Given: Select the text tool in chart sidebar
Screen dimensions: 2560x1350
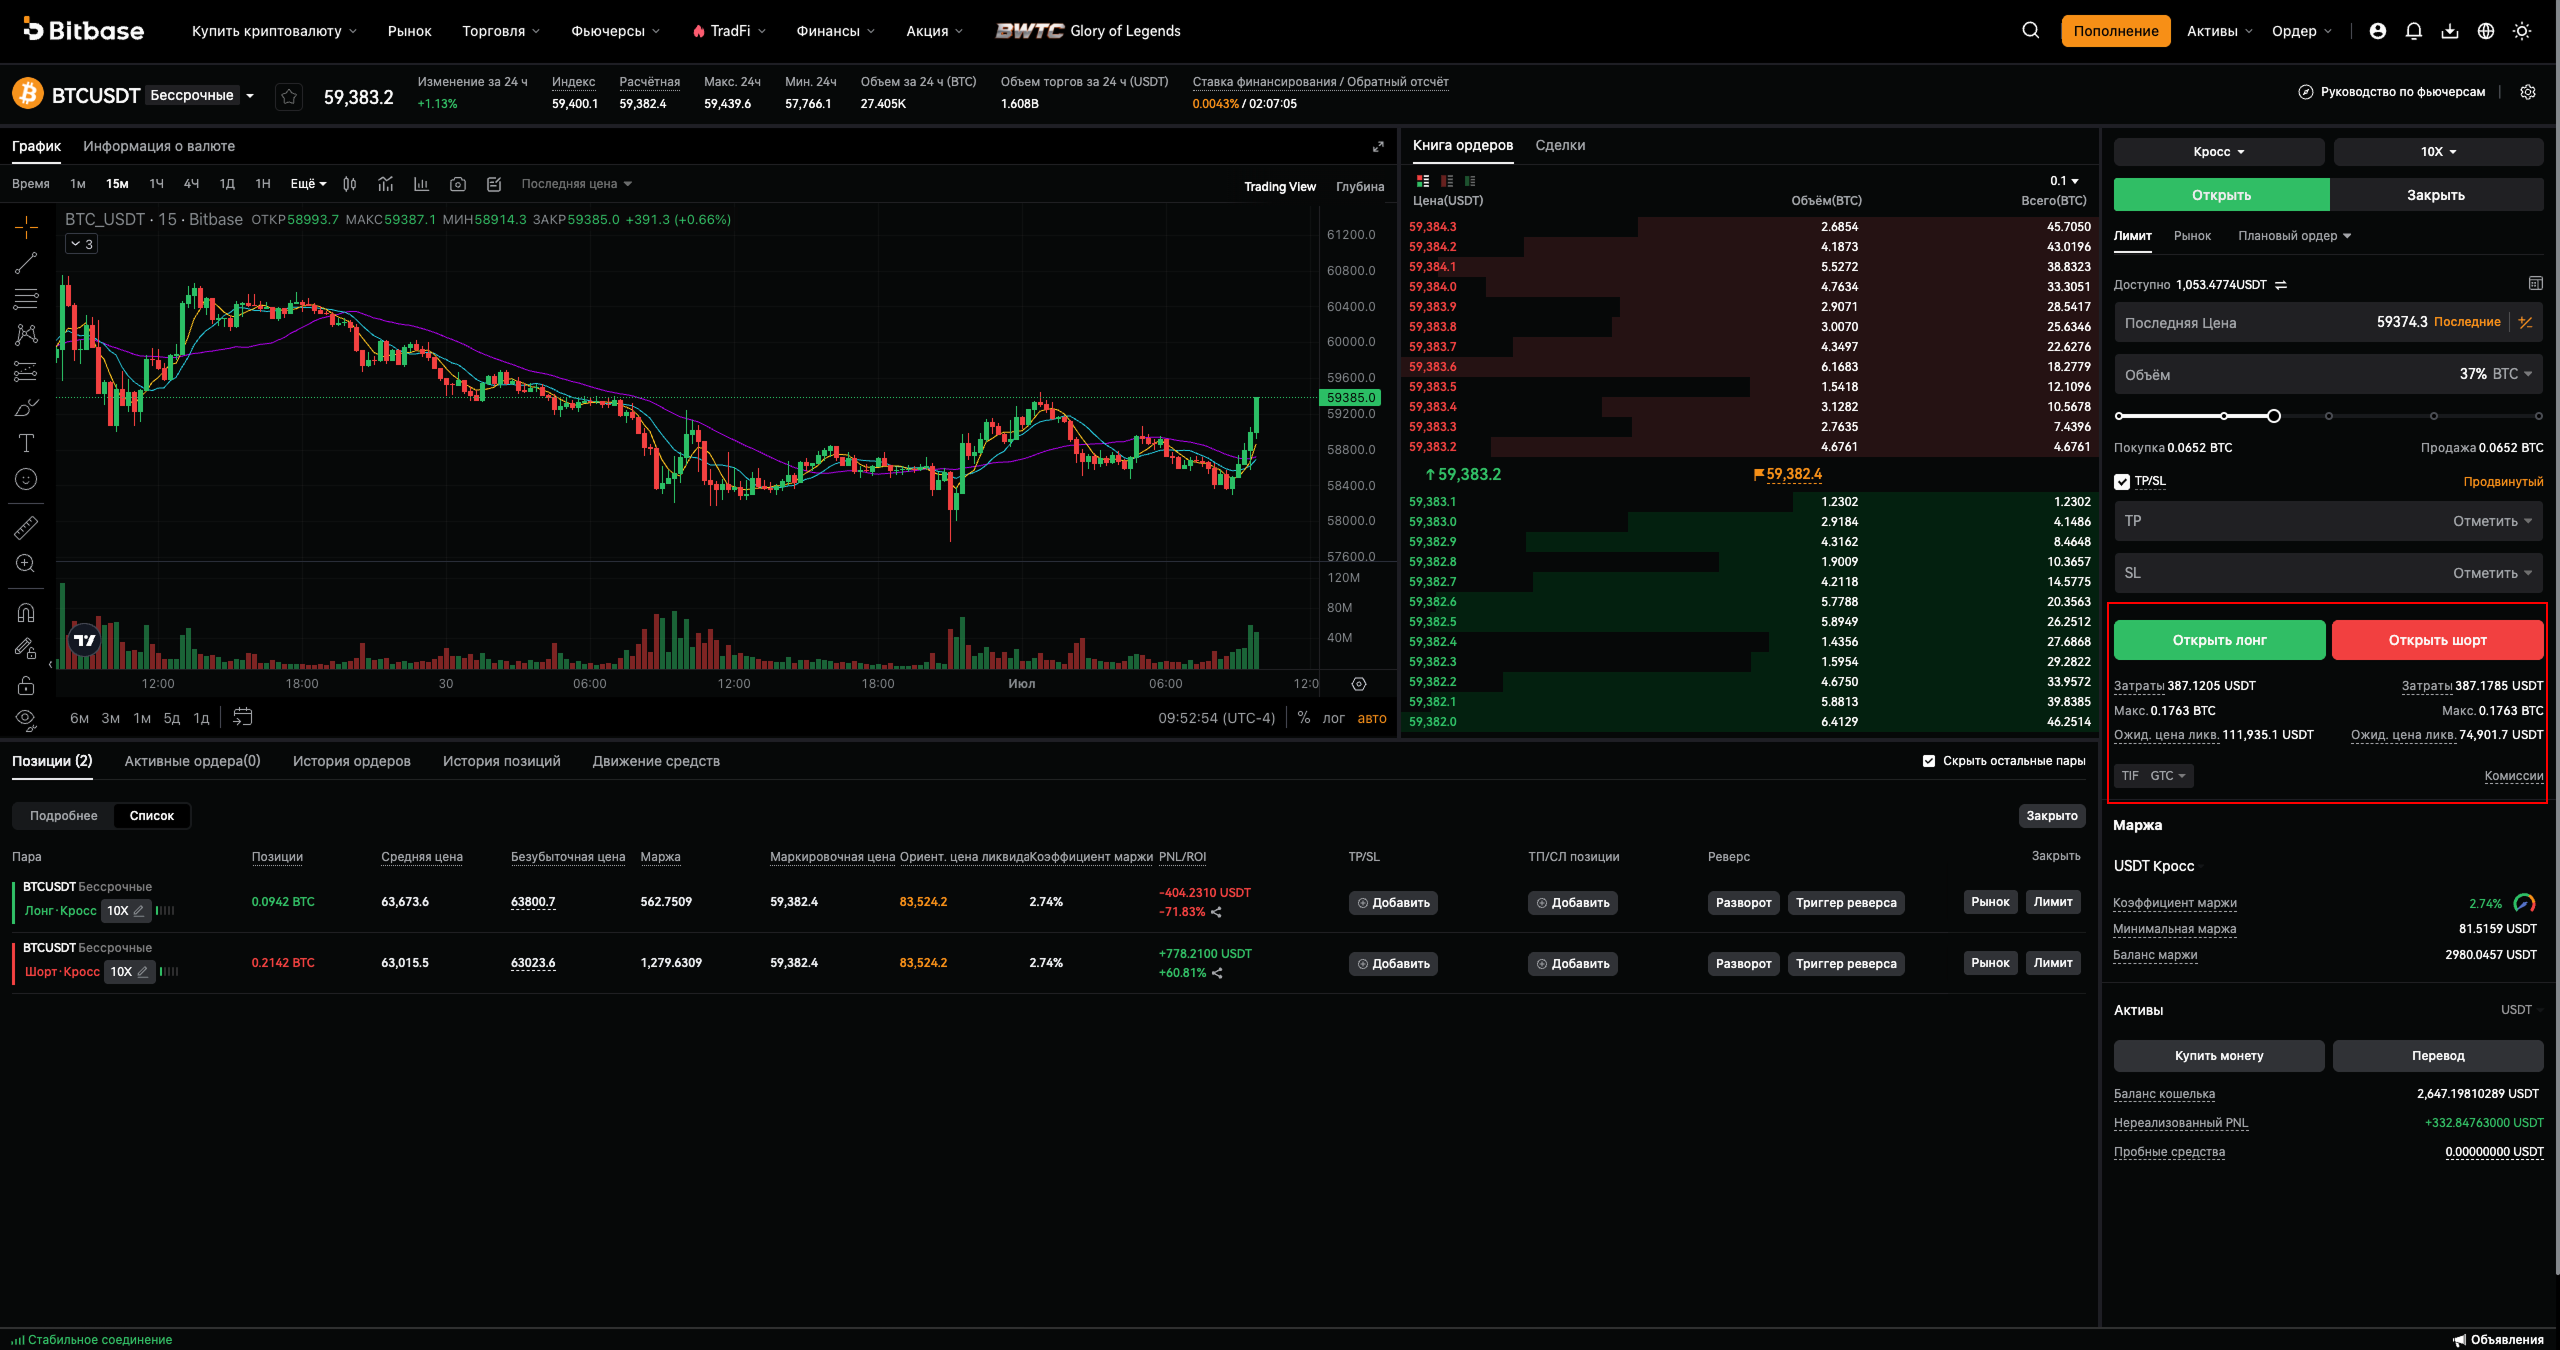Looking at the screenshot, I should pos(26,443).
